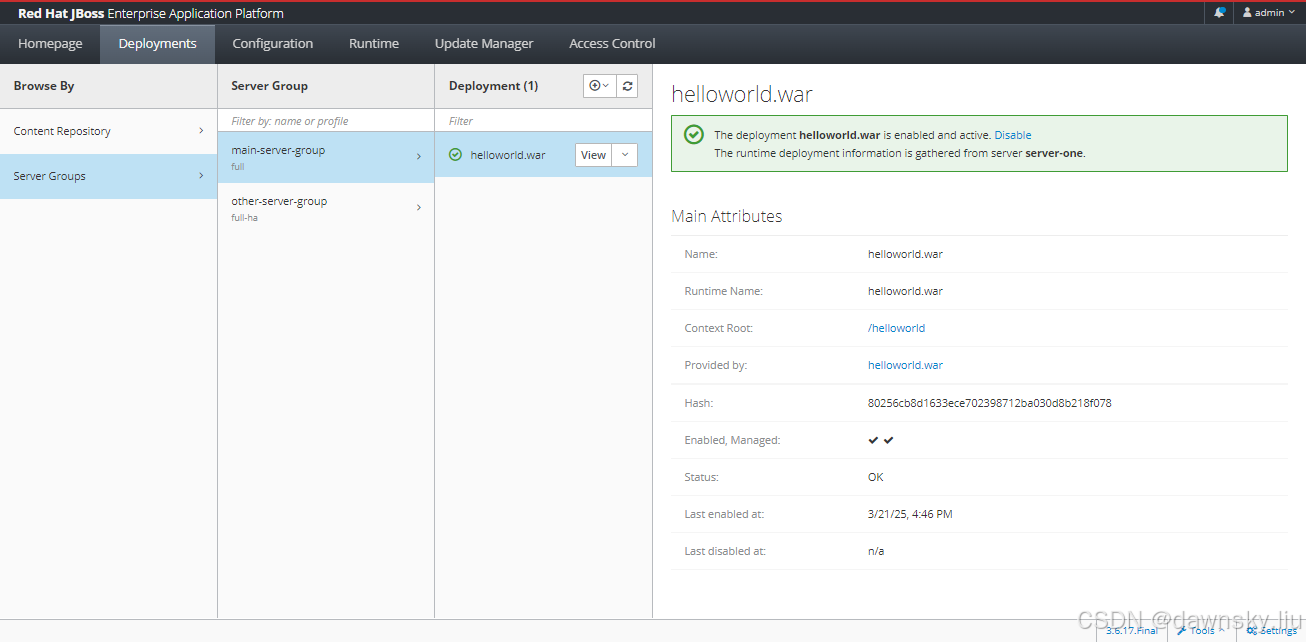The height and width of the screenshot is (642, 1306).
Task: Click the Status value OK
Action: 876,477
